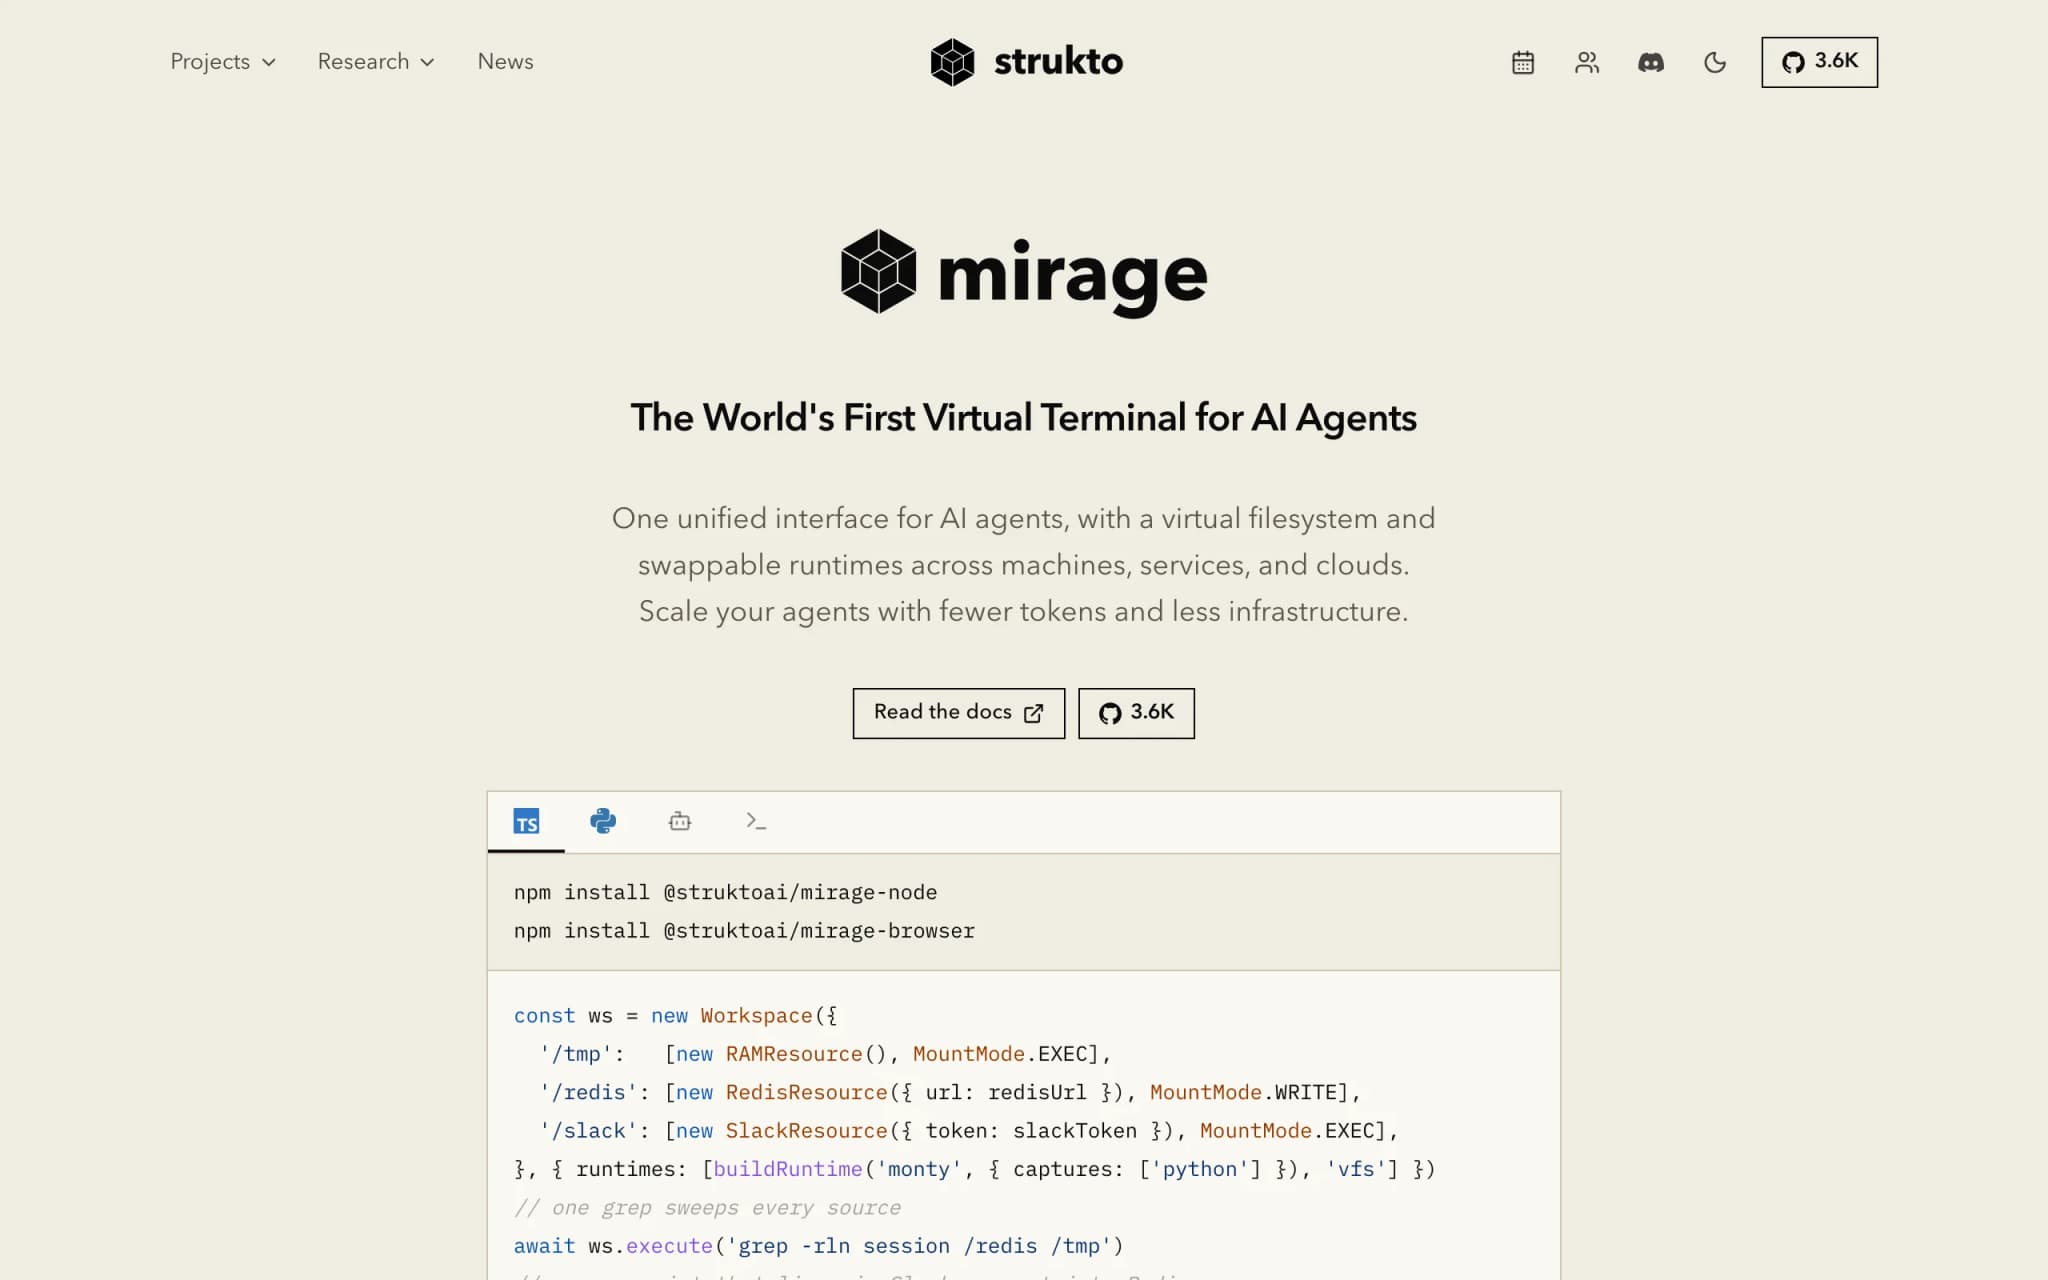Viewport: 2048px width, 1280px height.
Task: Open the News menu item
Action: click(505, 62)
